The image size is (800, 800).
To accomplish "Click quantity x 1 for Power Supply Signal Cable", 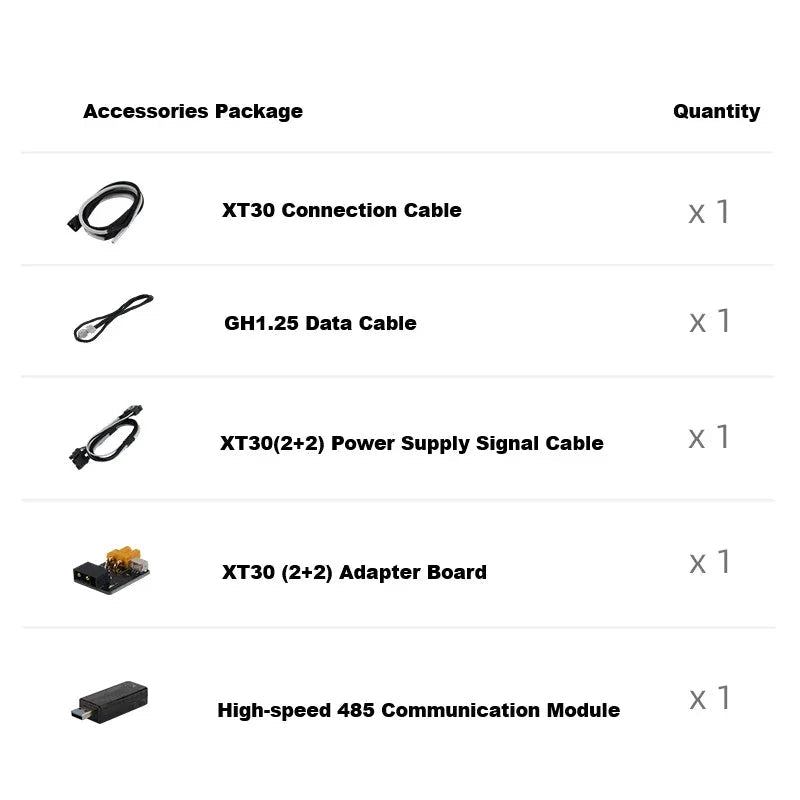I will tap(709, 437).
